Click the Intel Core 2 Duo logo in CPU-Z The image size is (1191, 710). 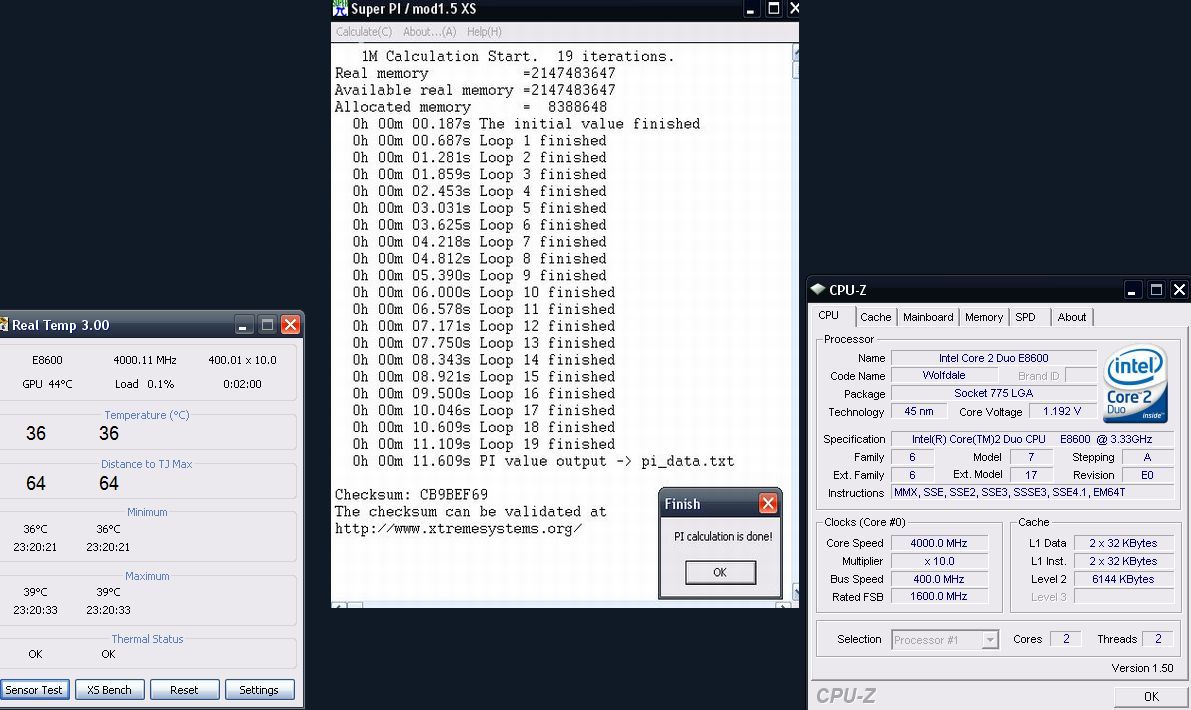coord(1135,383)
